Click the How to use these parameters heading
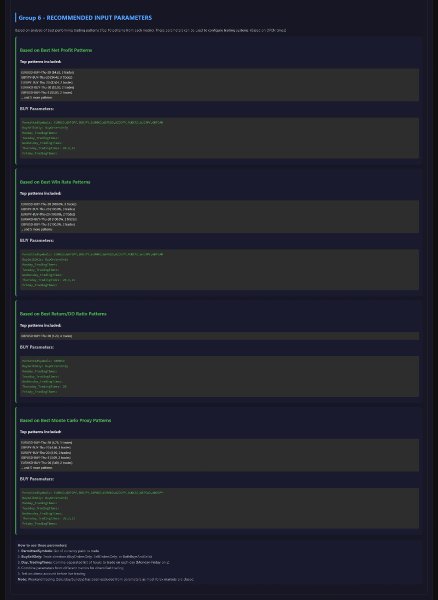The width and height of the screenshot is (438, 600). [42, 545]
